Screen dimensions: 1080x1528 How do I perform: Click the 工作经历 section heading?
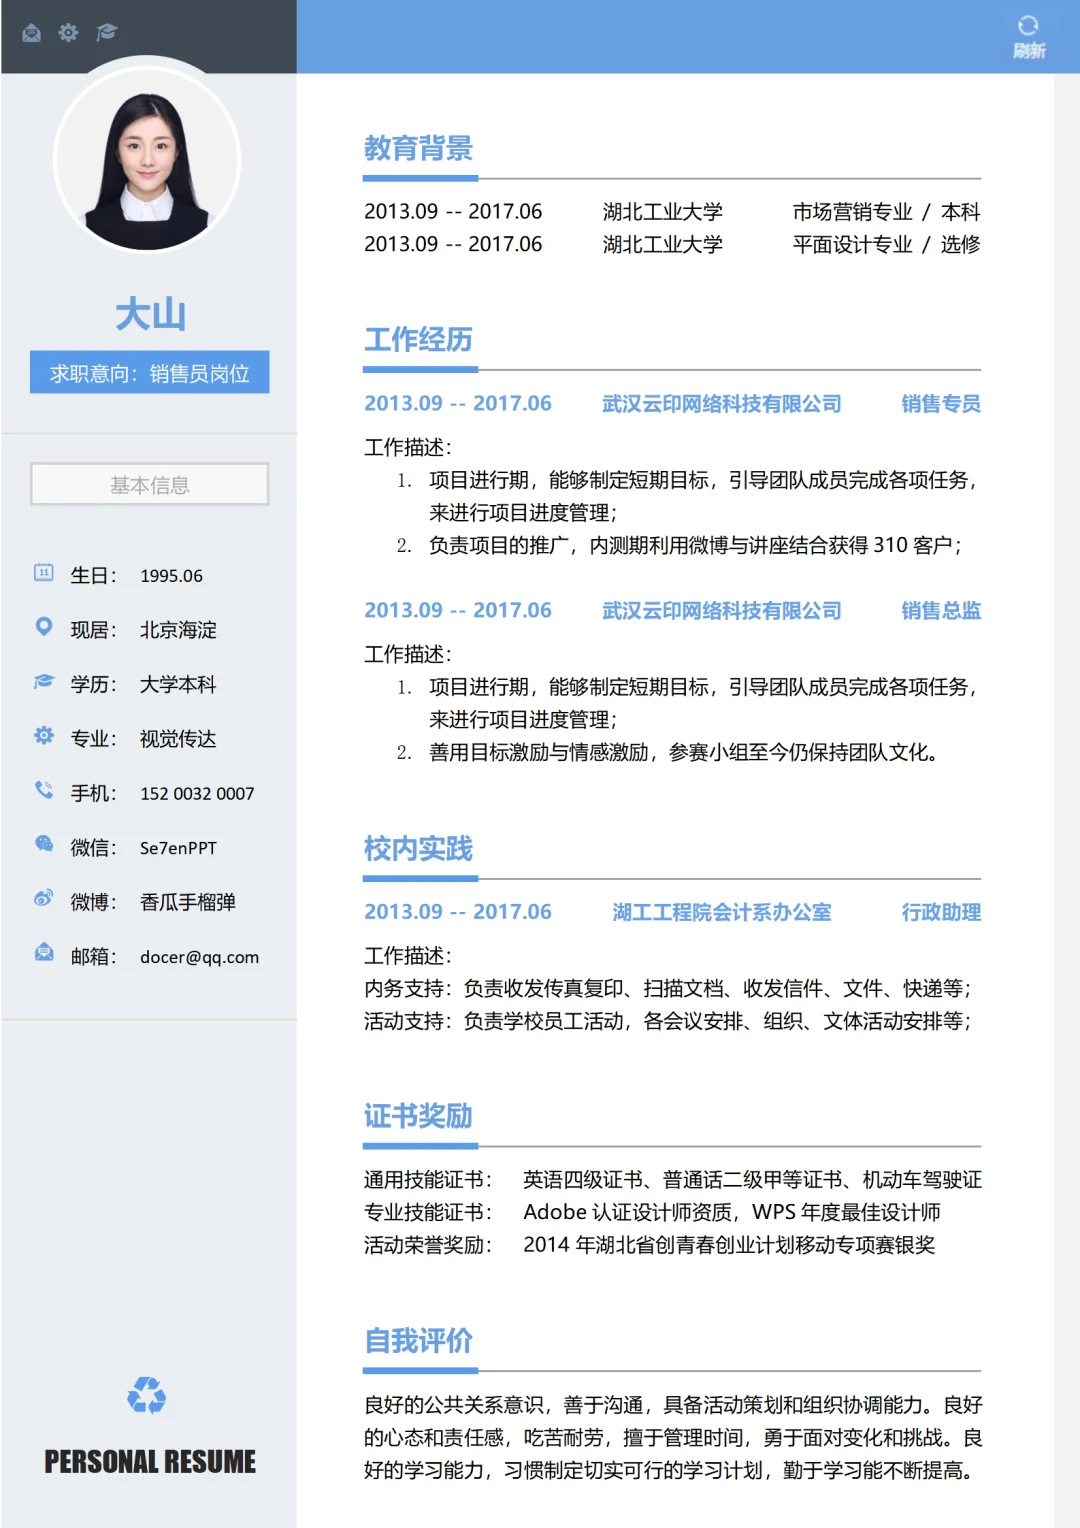pos(418,339)
